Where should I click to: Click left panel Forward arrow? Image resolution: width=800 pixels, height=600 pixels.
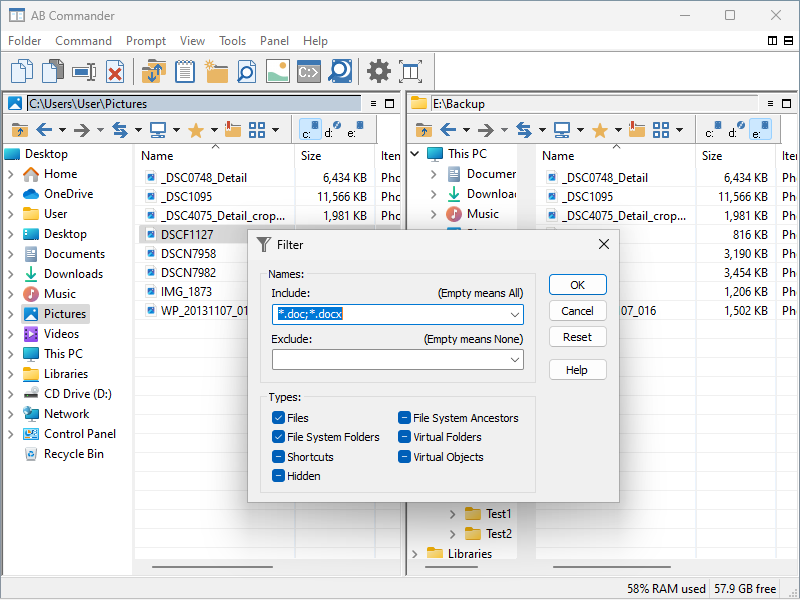pos(82,130)
